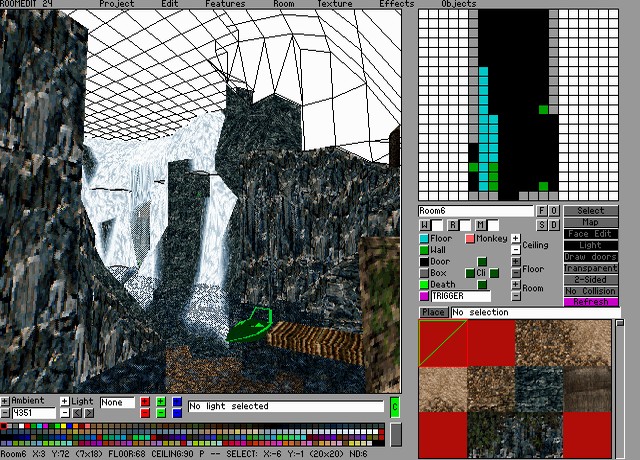Open the Effects menu
640x460 pixels.
(396, 4)
